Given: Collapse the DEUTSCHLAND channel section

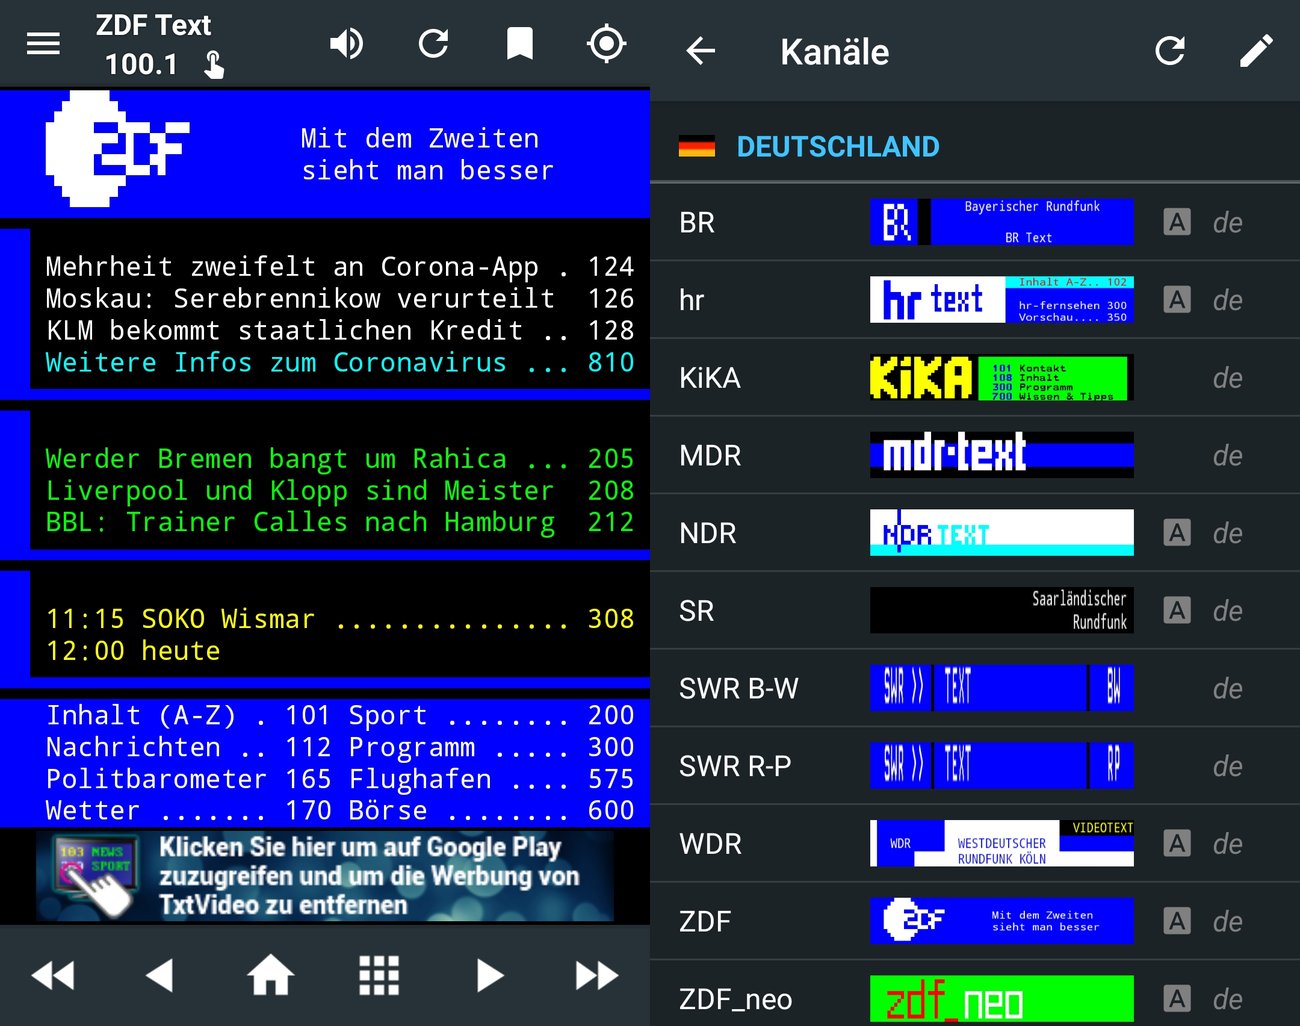Looking at the screenshot, I should click(838, 146).
